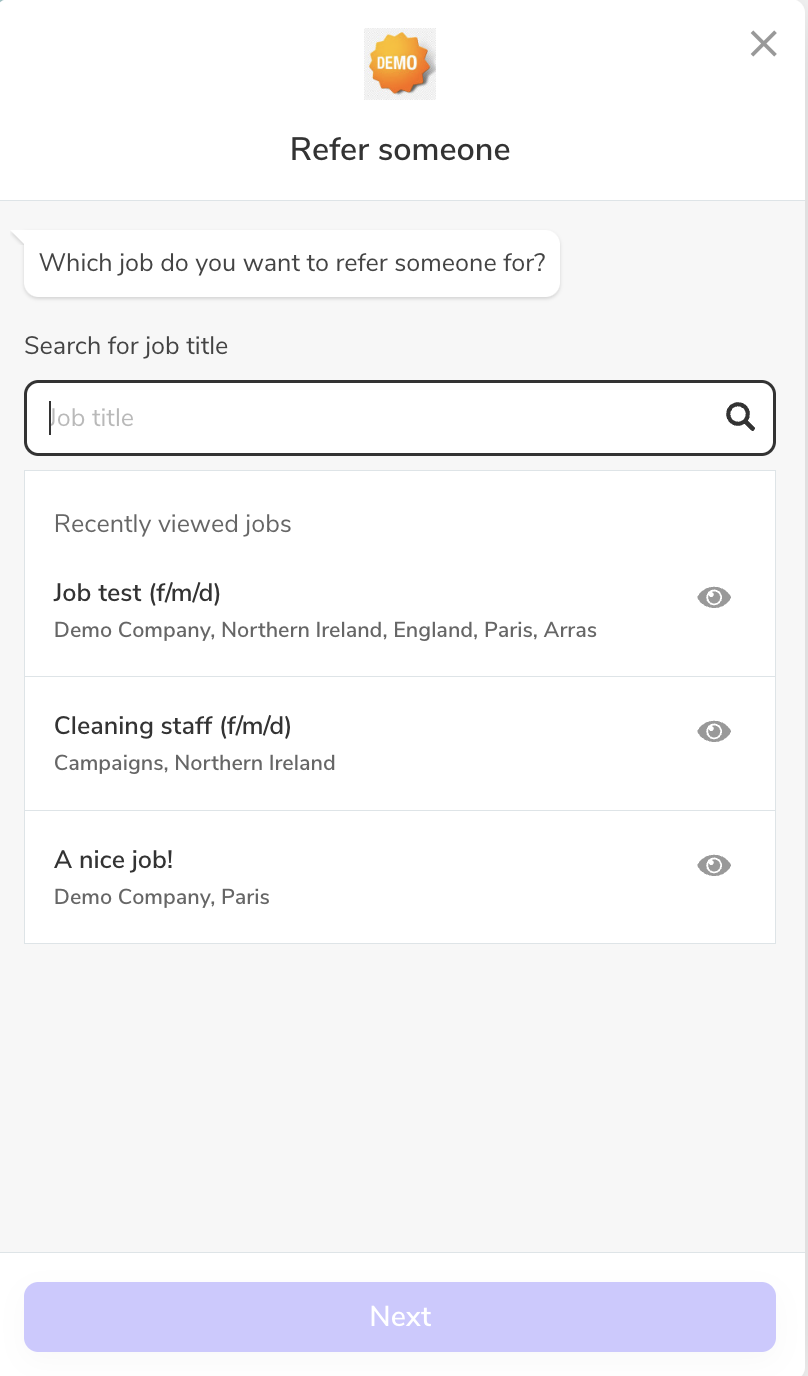The height and width of the screenshot is (1376, 808).
Task: Click 'Northern Ireland' under Cleaning staff
Action: (255, 763)
